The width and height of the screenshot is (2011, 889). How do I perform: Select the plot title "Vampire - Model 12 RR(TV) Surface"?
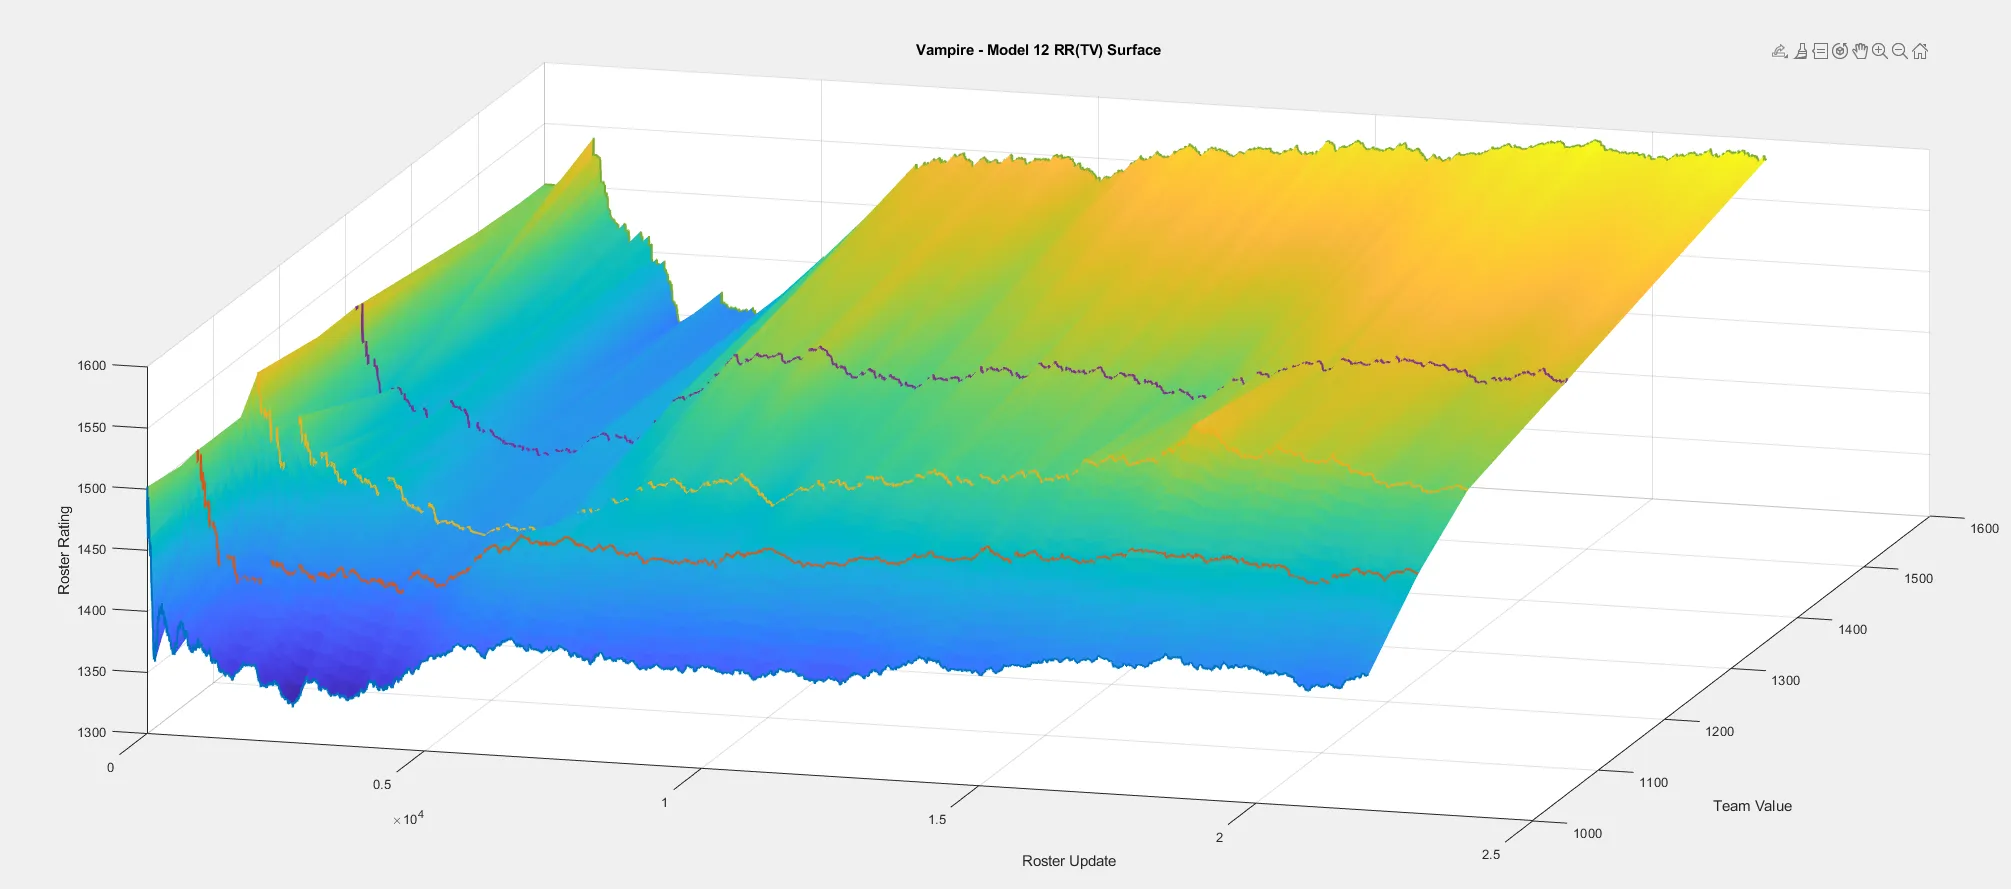pos(1038,50)
